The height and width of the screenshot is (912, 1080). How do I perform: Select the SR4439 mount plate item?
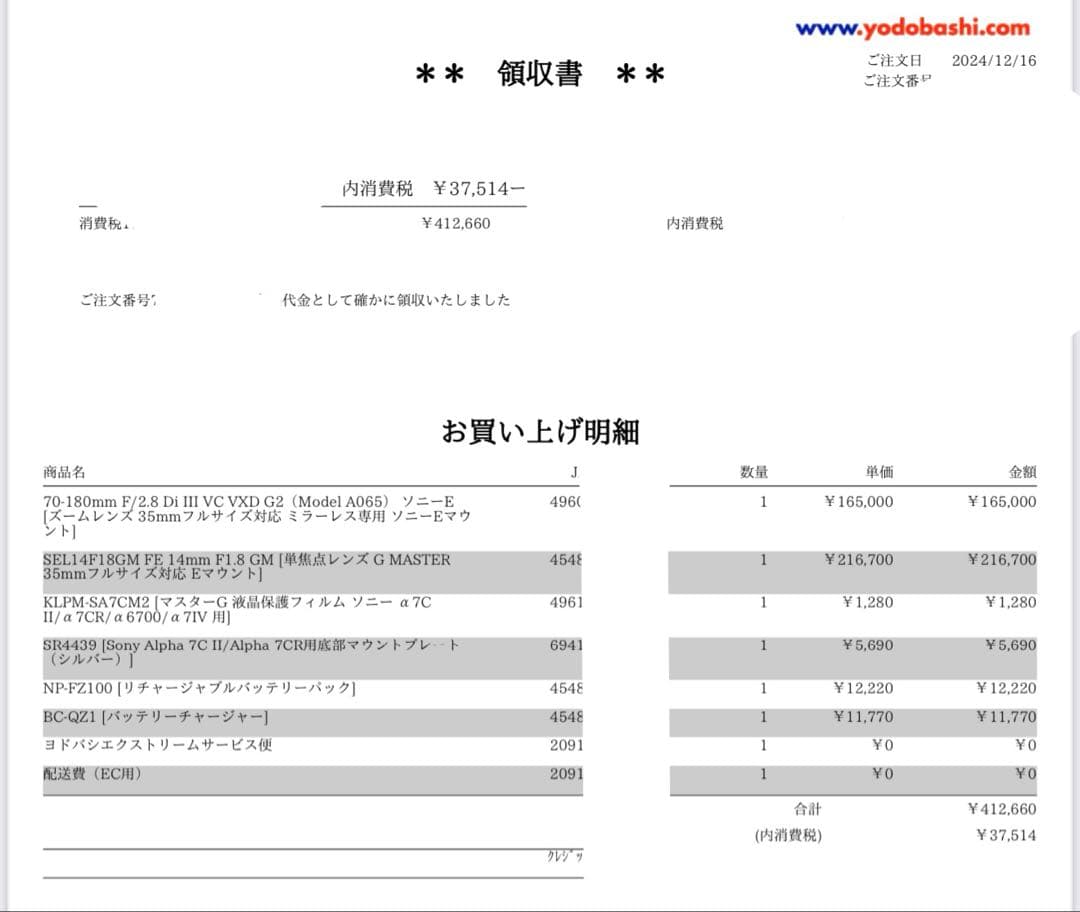pyautogui.click(x=250, y=652)
